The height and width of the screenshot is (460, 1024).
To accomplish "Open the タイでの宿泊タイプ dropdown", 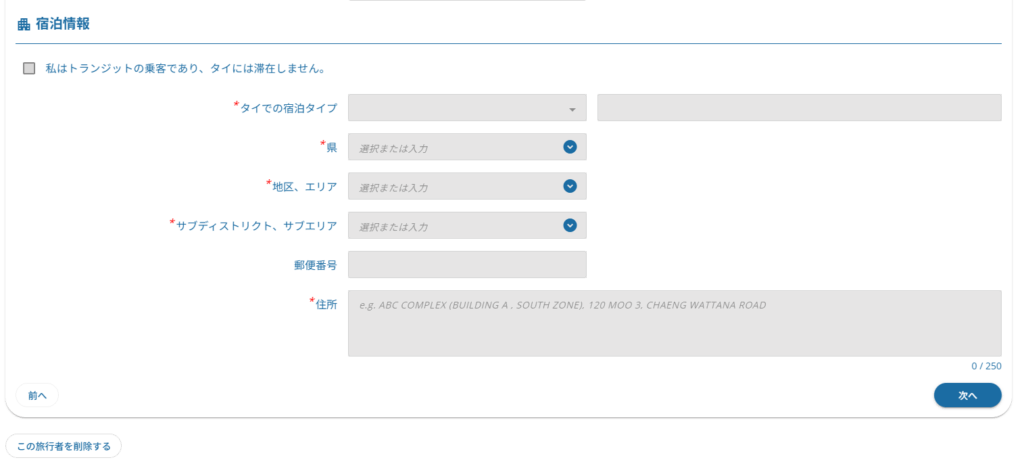I will click(x=467, y=108).
